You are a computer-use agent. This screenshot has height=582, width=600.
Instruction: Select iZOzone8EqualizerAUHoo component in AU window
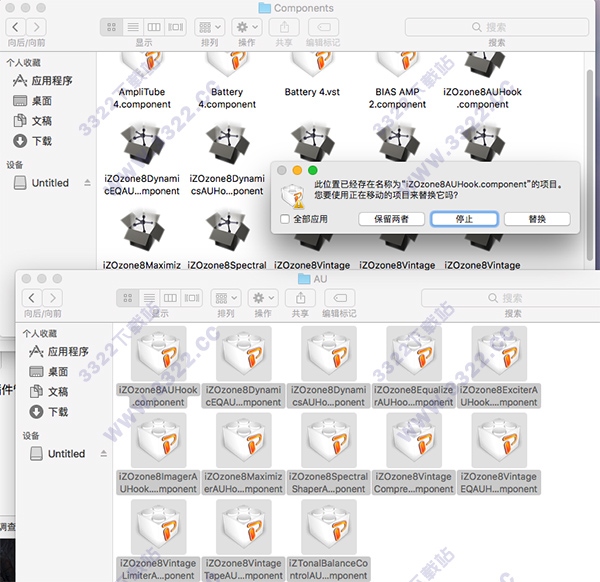point(414,367)
